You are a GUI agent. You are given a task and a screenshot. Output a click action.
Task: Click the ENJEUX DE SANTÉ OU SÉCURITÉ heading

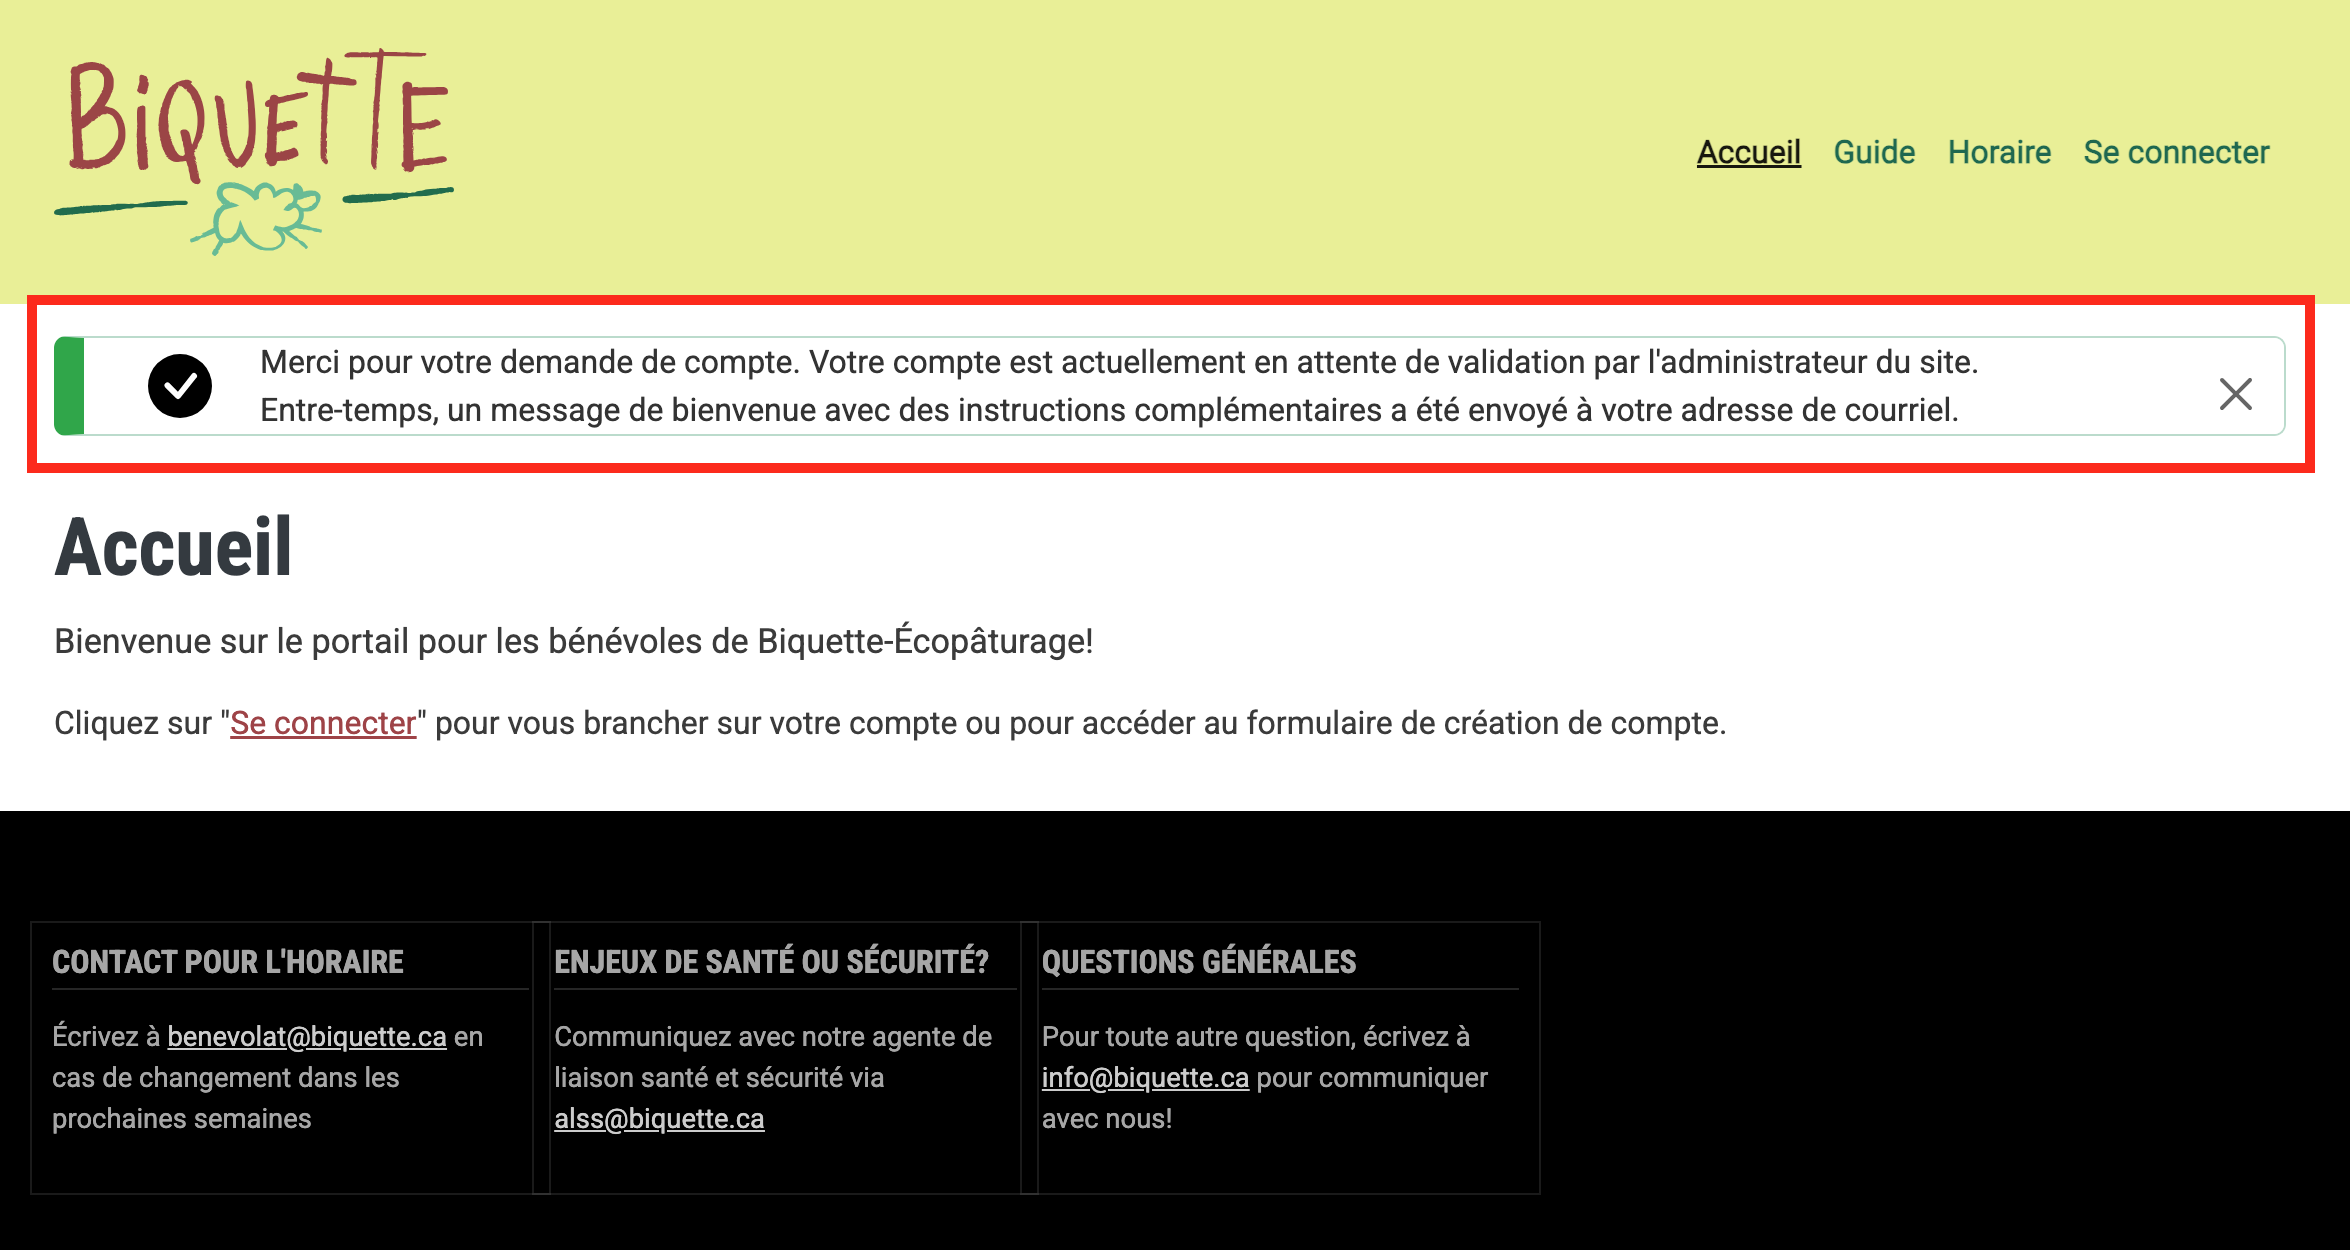tap(771, 962)
